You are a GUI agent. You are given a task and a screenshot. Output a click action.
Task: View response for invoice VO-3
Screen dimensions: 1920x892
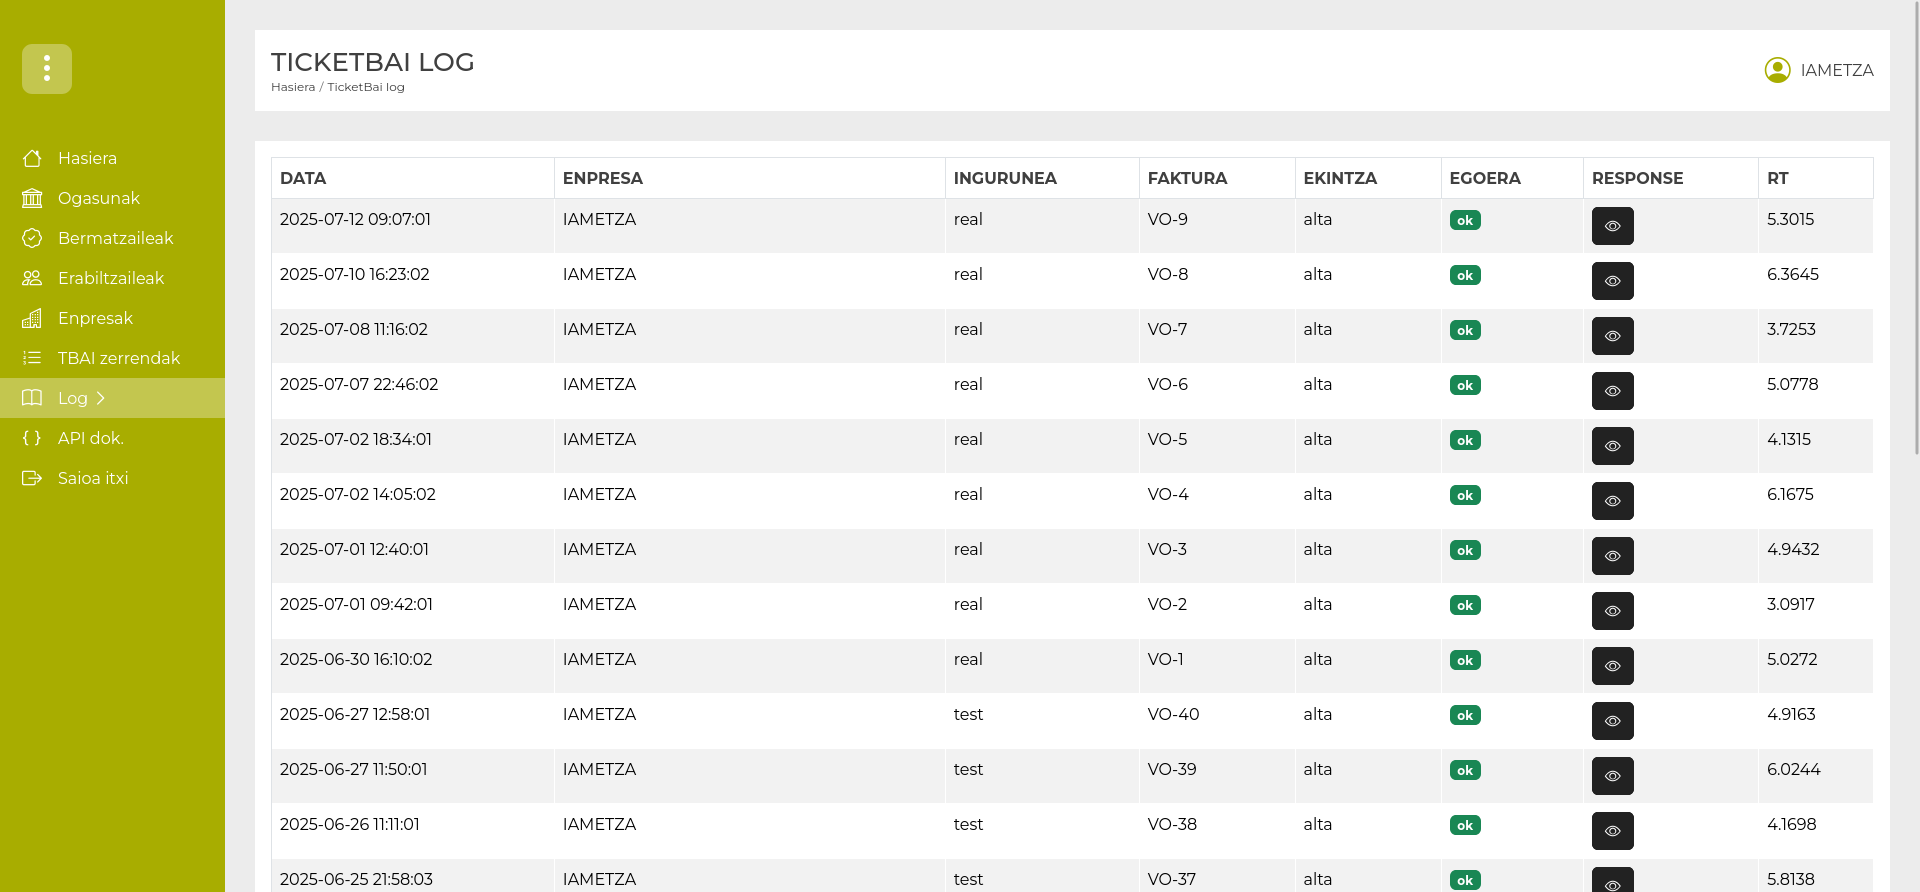(1612, 556)
